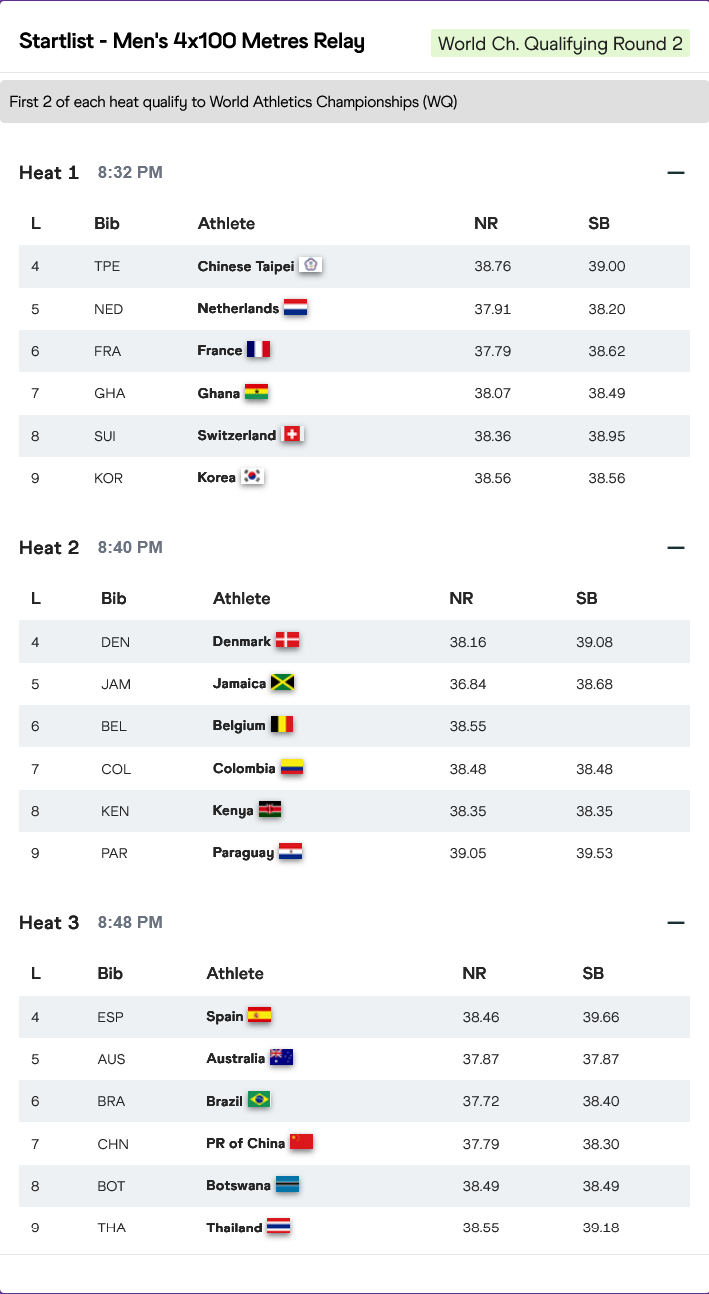Click the Brazil flag icon
Screen dimensions: 709x1294
[259, 1100]
